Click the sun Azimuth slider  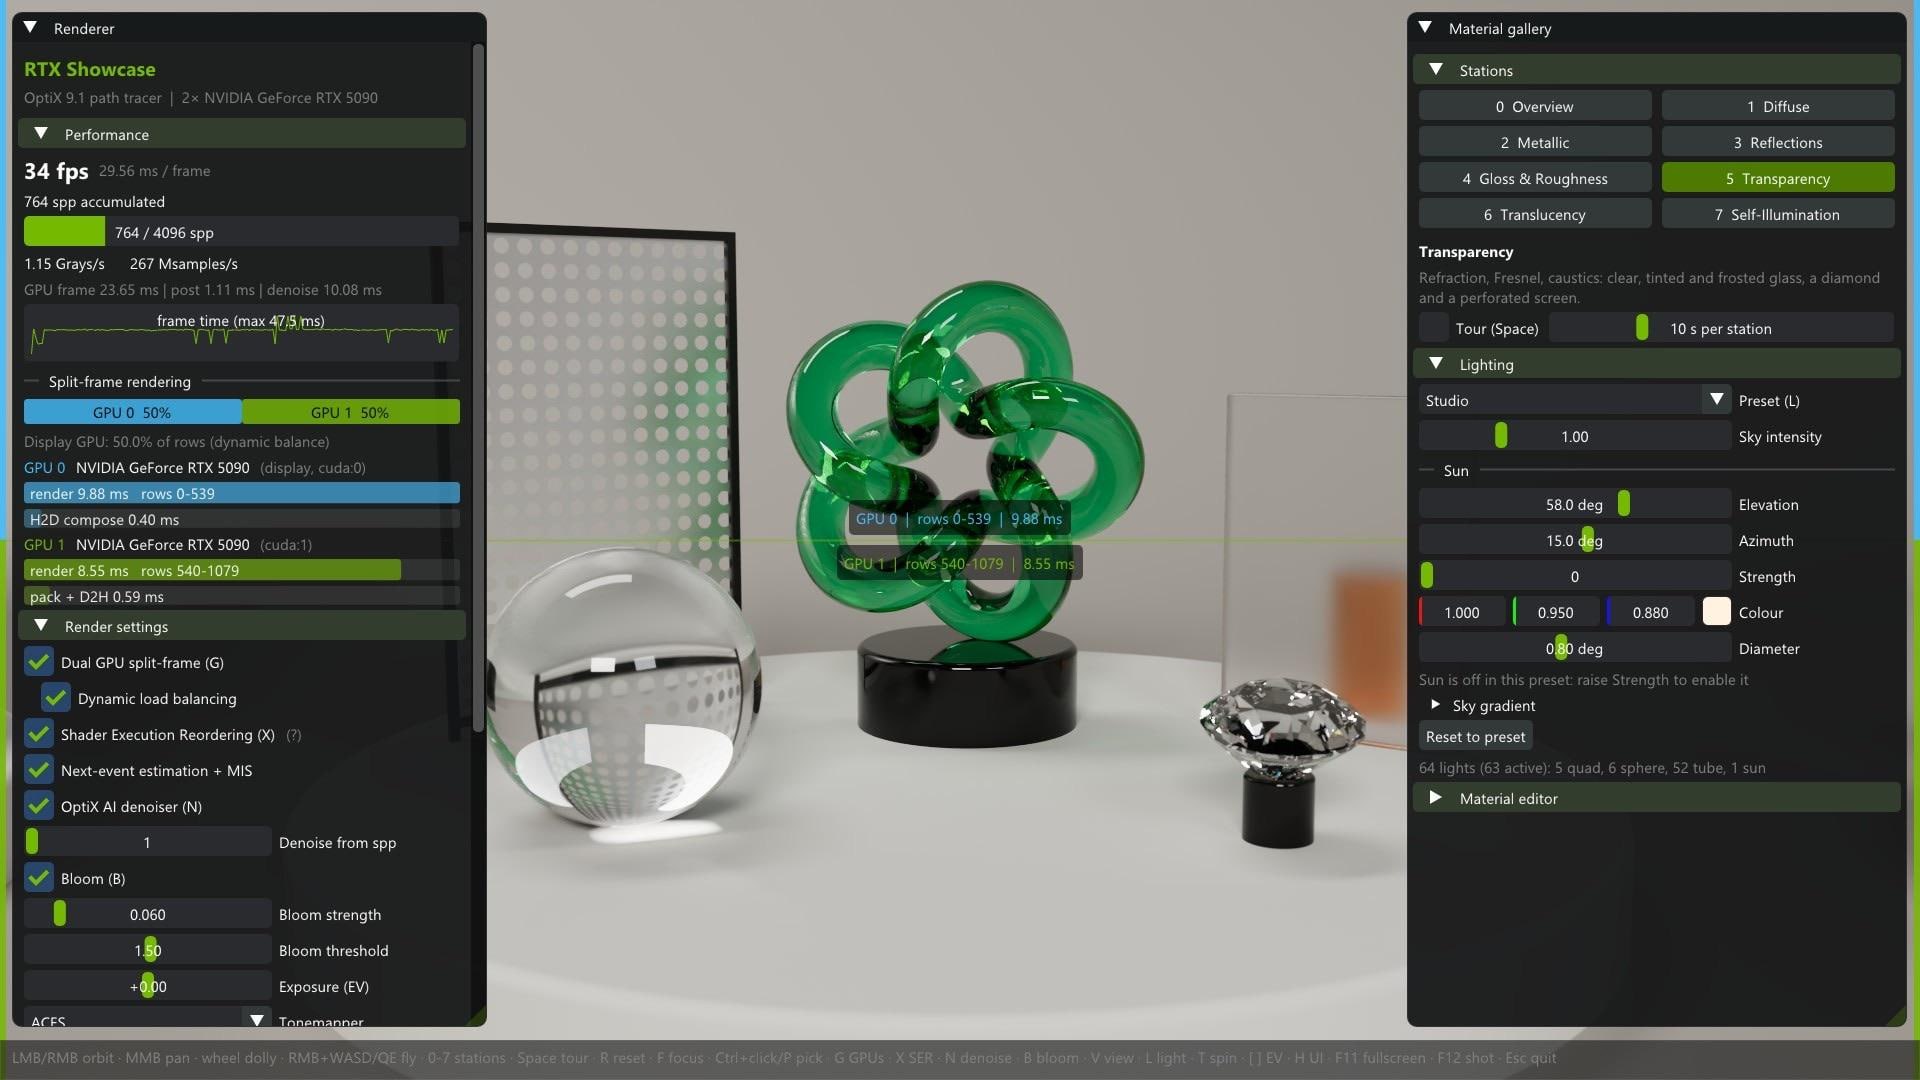pyautogui.click(x=1574, y=540)
